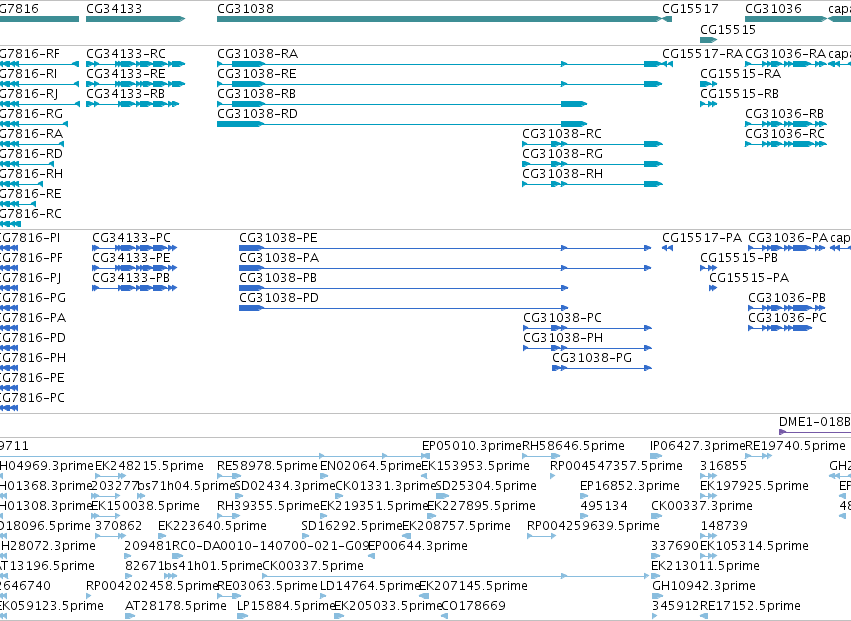Select protein CG31038-PC
851x621 pixels.
pos(587,328)
